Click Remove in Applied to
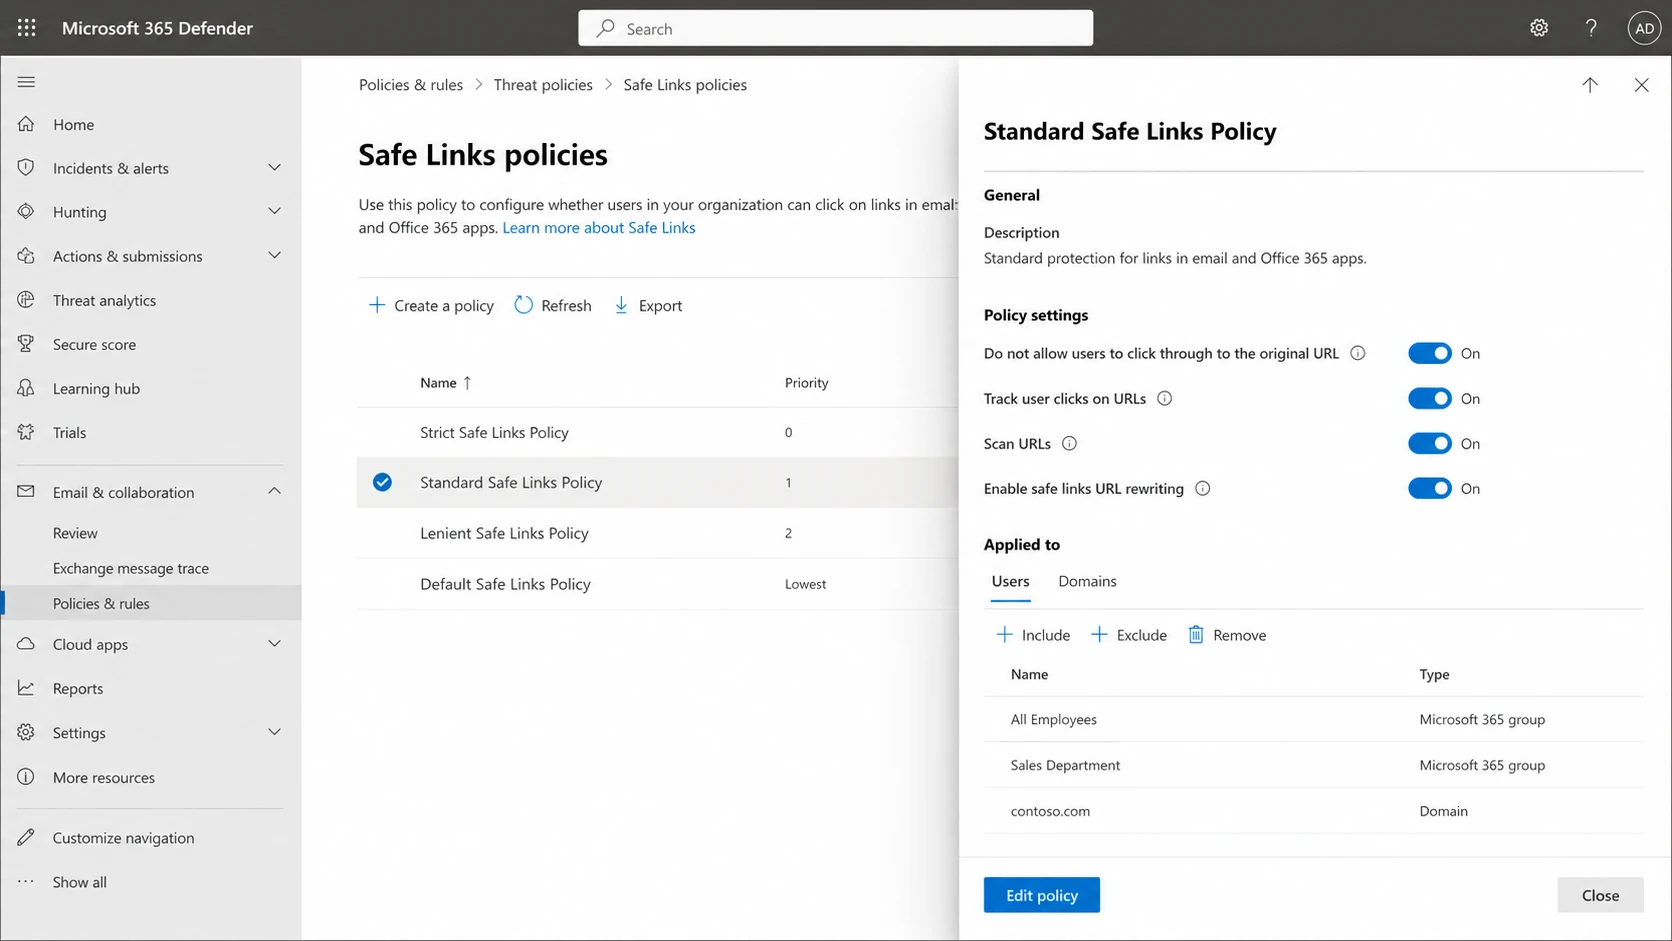The height and width of the screenshot is (941, 1672). coord(1226,635)
